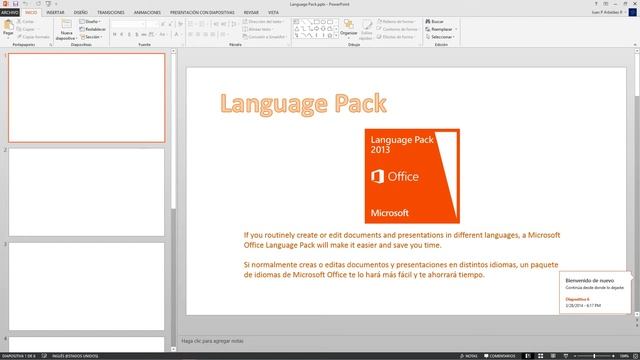Click Restablecer slide button
Image resolution: width=640 pixels, height=360 pixels.
tap(93, 29)
